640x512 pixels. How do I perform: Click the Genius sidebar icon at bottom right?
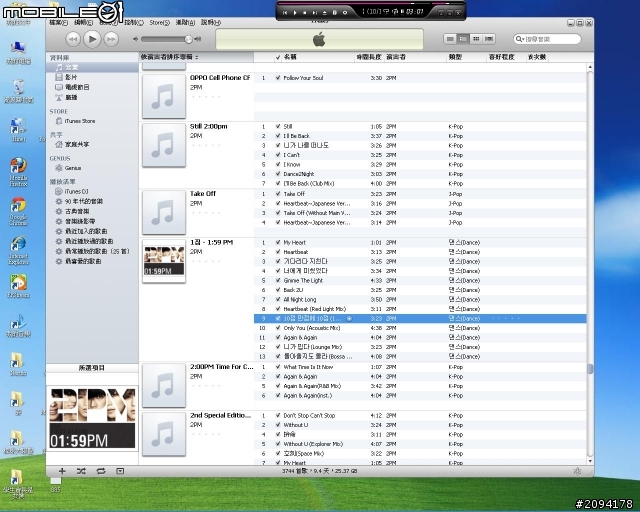(577, 471)
